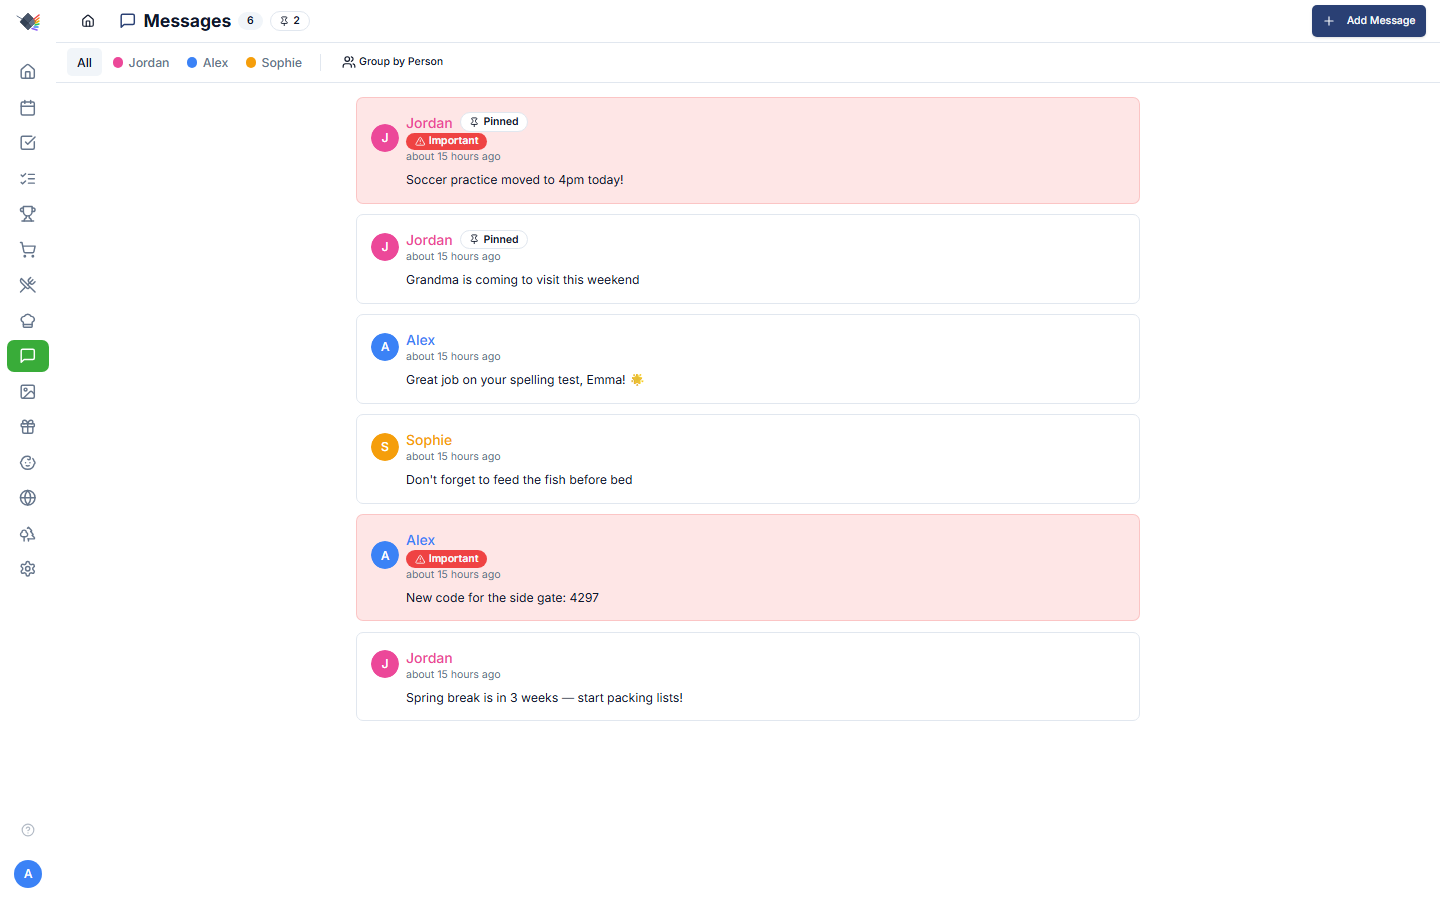
Task: Open the smiley face sidebar icon
Action: tap(28, 463)
